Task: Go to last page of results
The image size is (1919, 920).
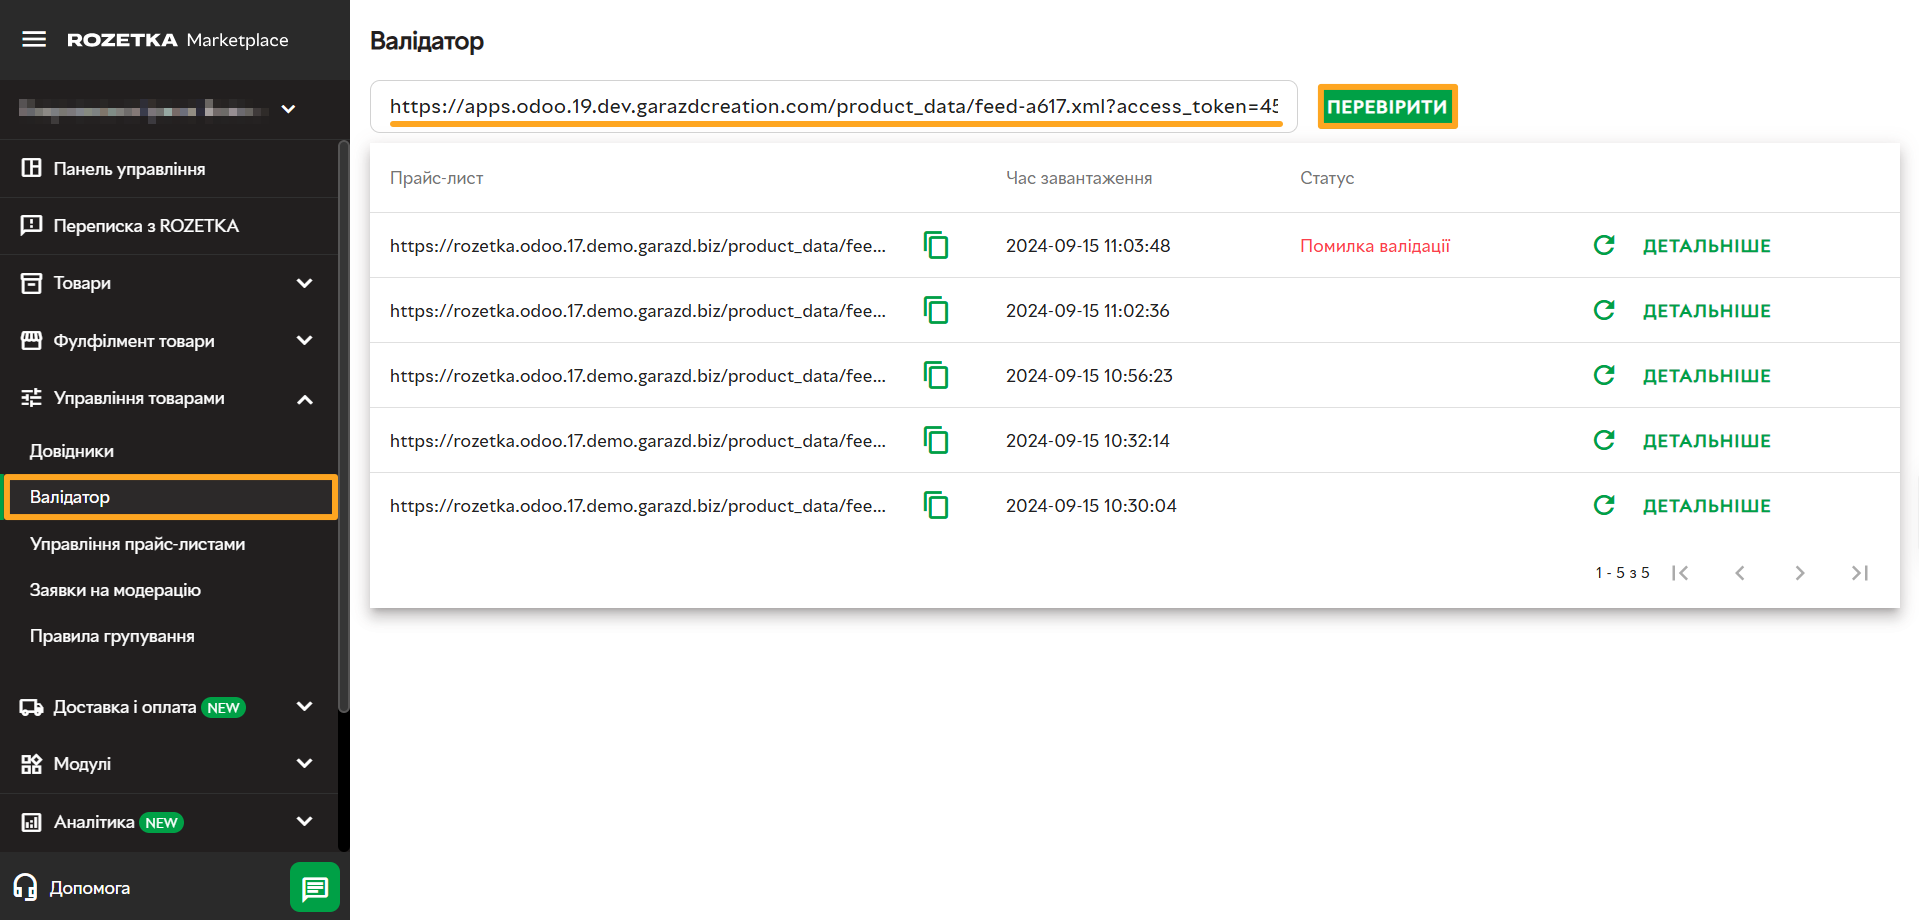Action: click(x=1860, y=573)
